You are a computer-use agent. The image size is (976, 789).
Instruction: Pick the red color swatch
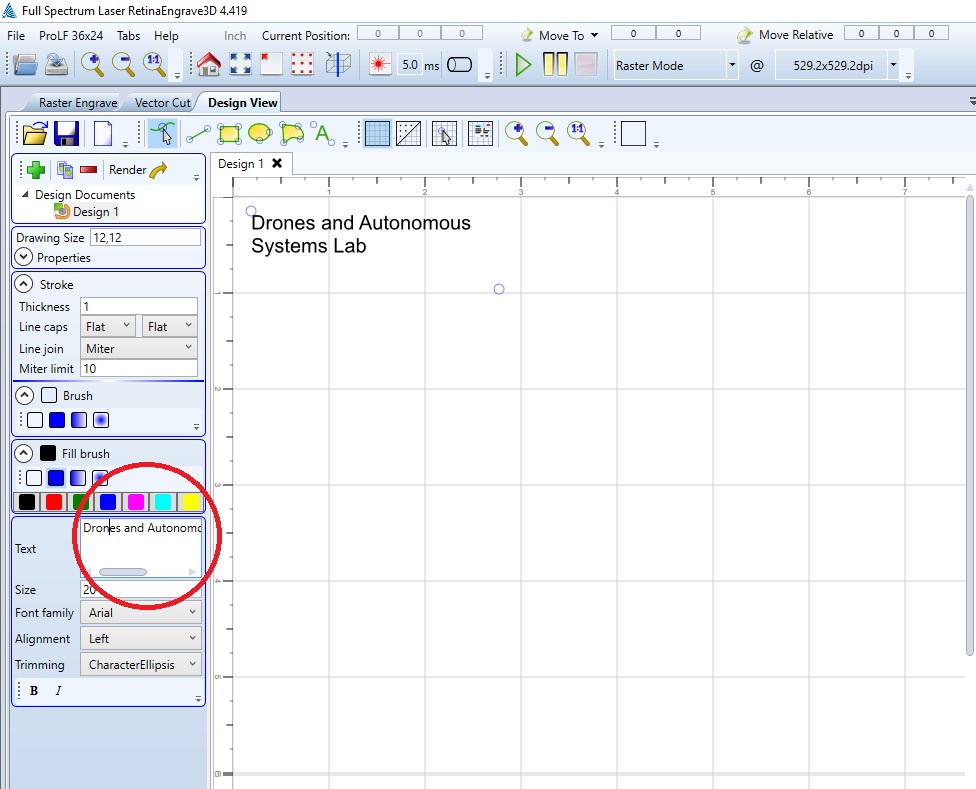click(x=54, y=502)
